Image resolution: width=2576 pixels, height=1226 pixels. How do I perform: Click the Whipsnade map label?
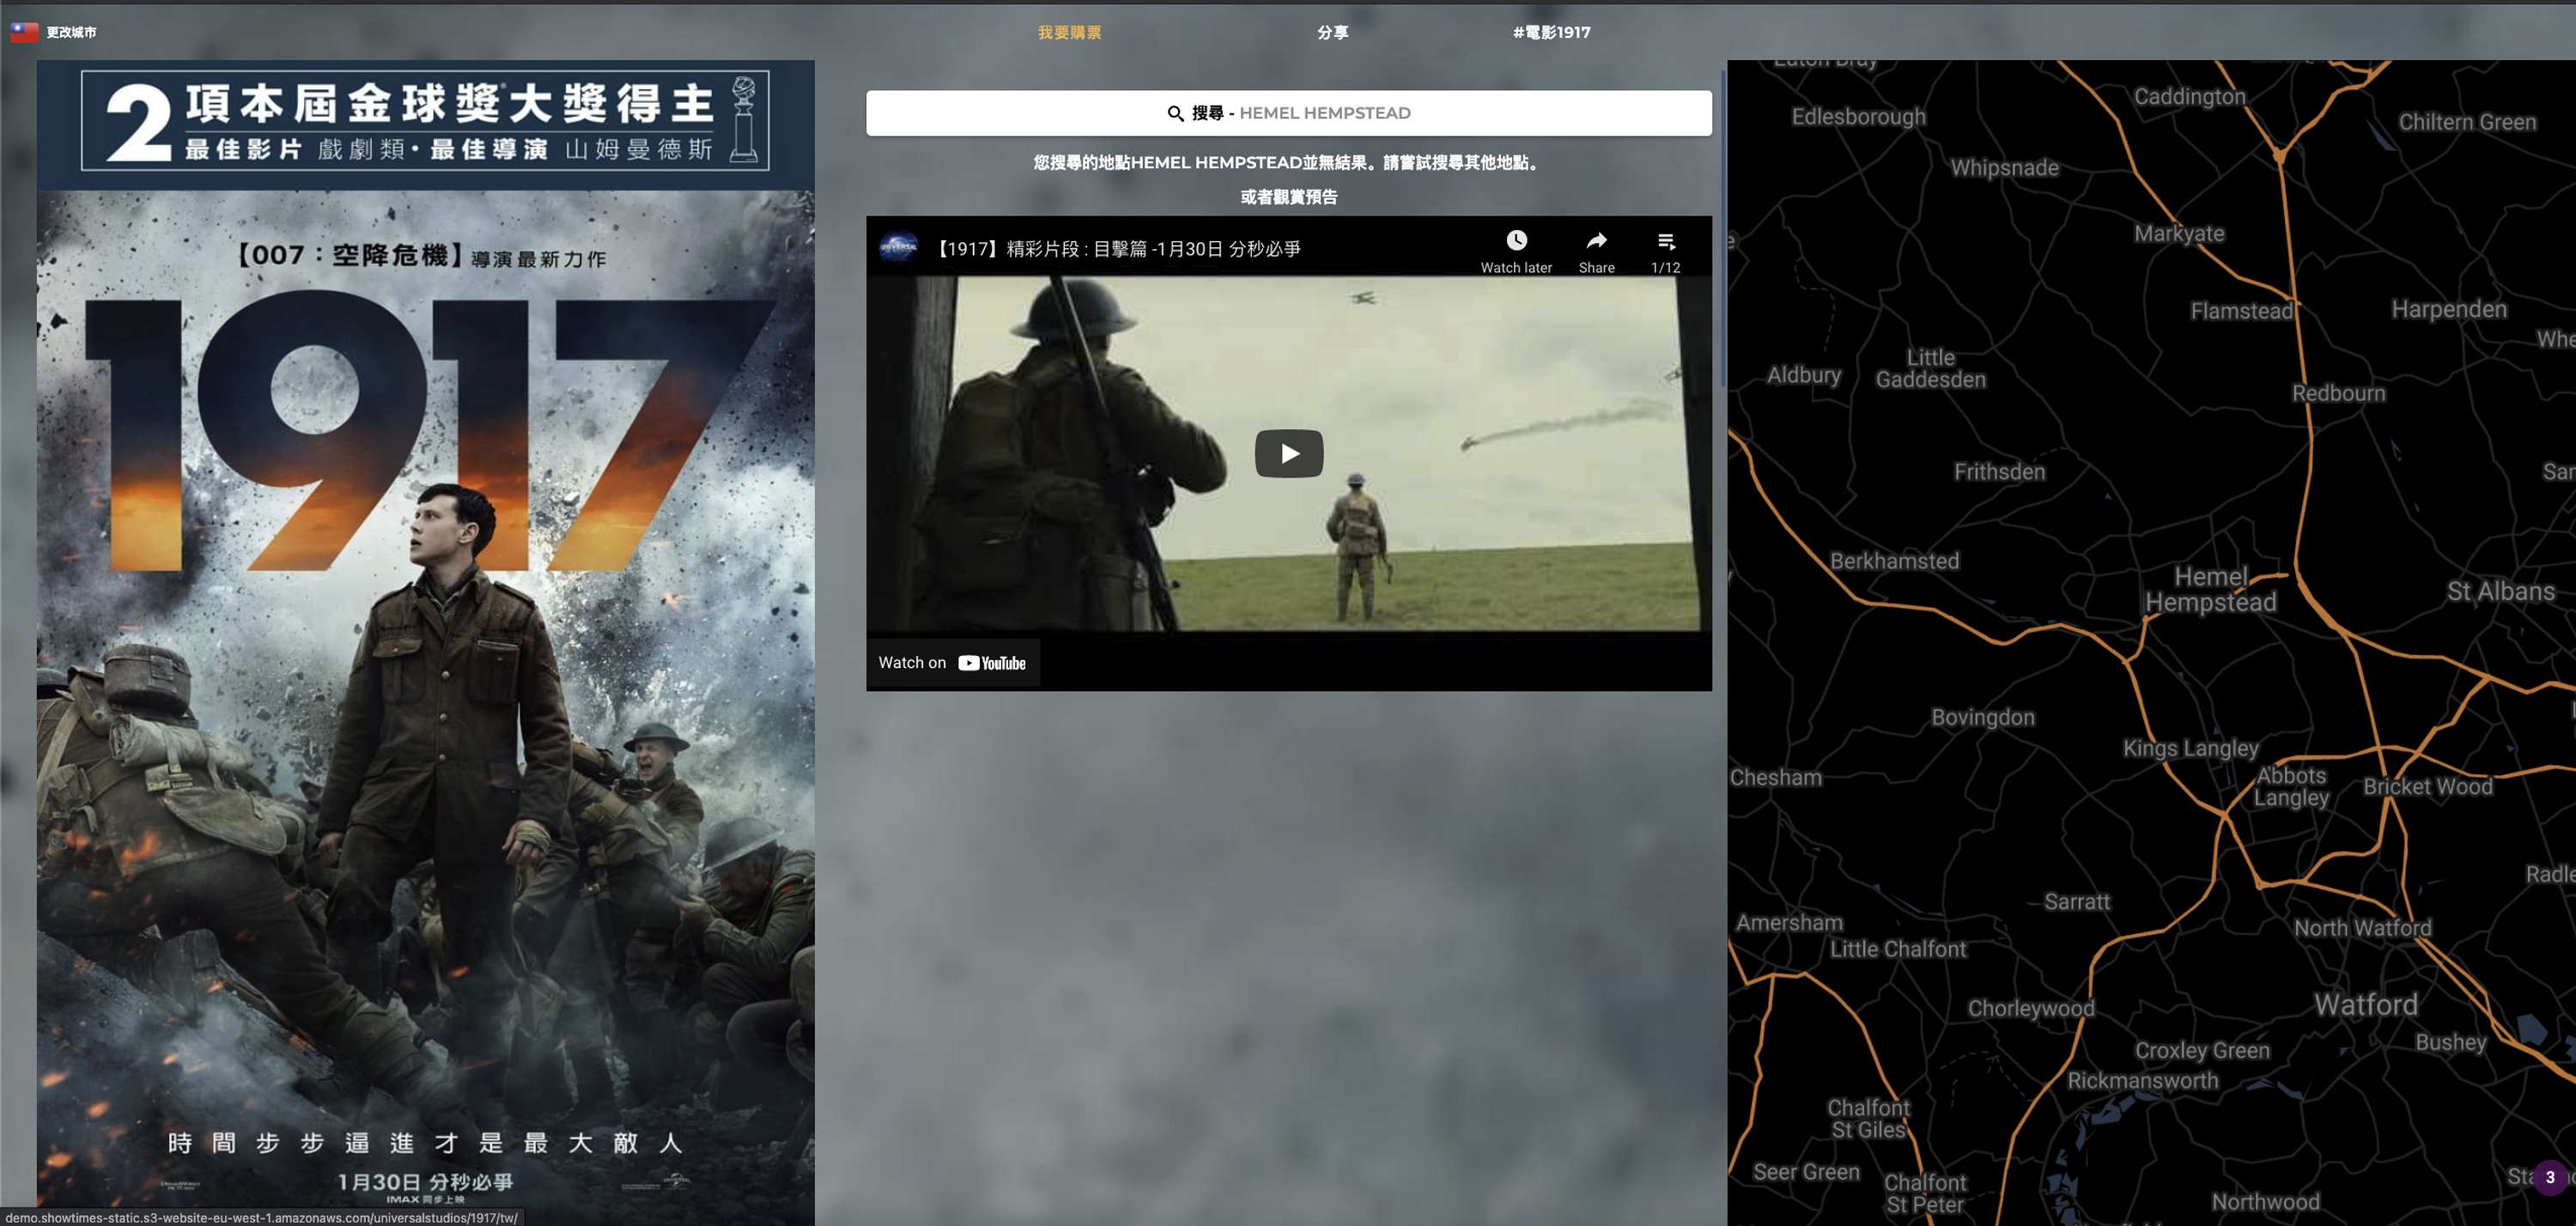pos(2004,167)
